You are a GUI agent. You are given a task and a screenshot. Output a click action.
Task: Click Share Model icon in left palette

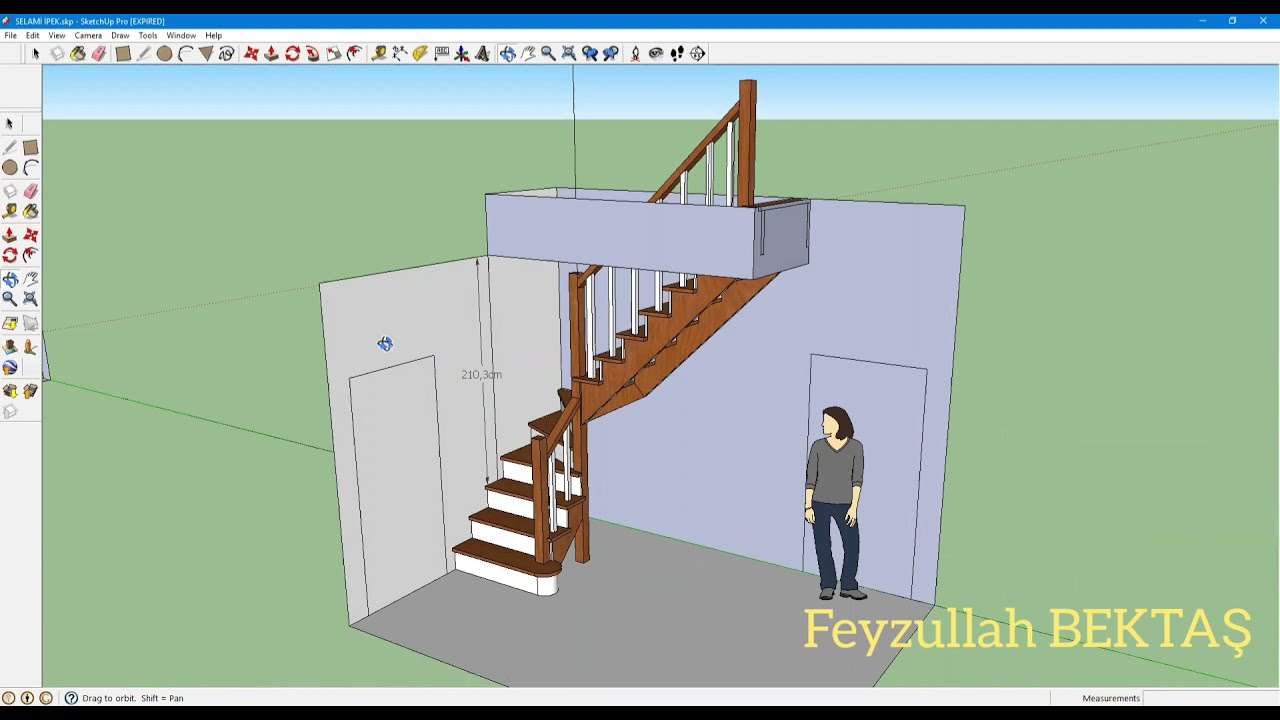coord(30,391)
